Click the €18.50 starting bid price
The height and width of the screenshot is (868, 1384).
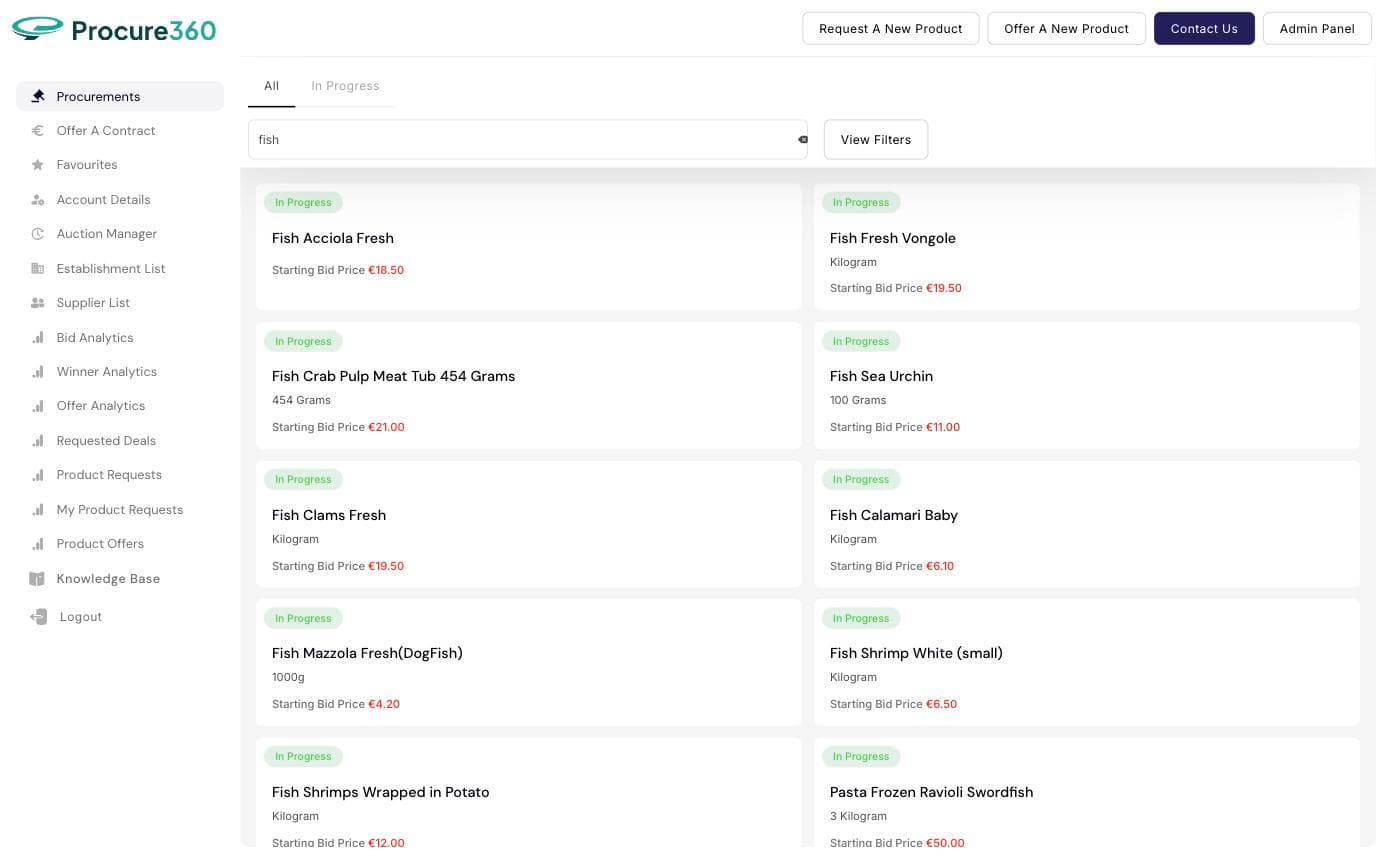click(386, 270)
